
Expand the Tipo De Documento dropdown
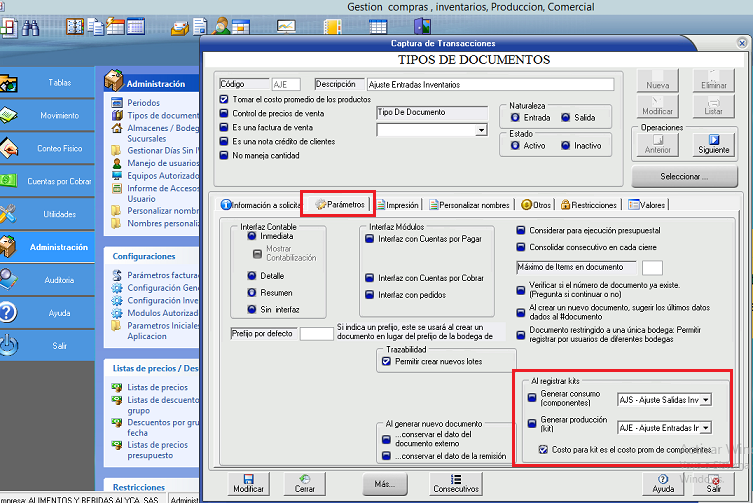pyautogui.click(x=481, y=130)
